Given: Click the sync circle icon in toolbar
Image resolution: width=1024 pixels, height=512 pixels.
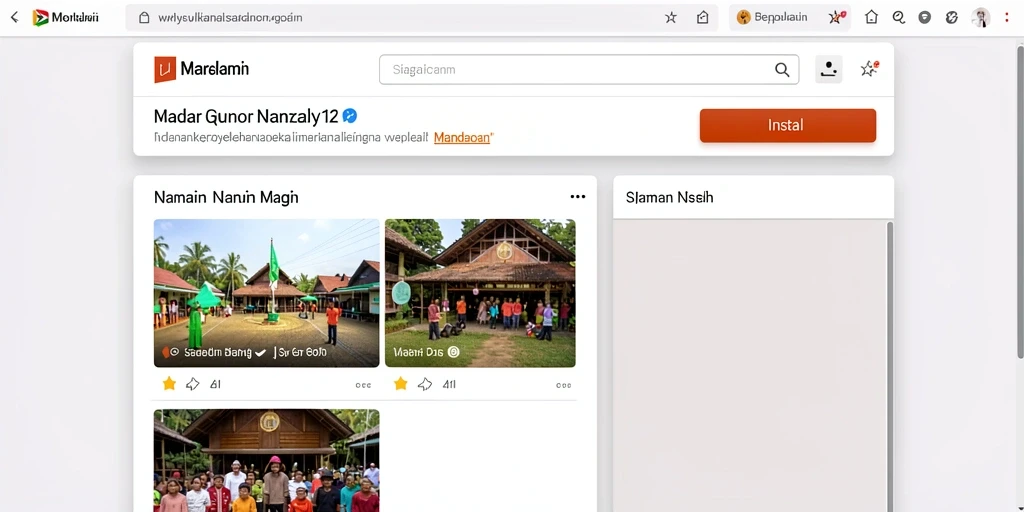Looking at the screenshot, I should [952, 18].
